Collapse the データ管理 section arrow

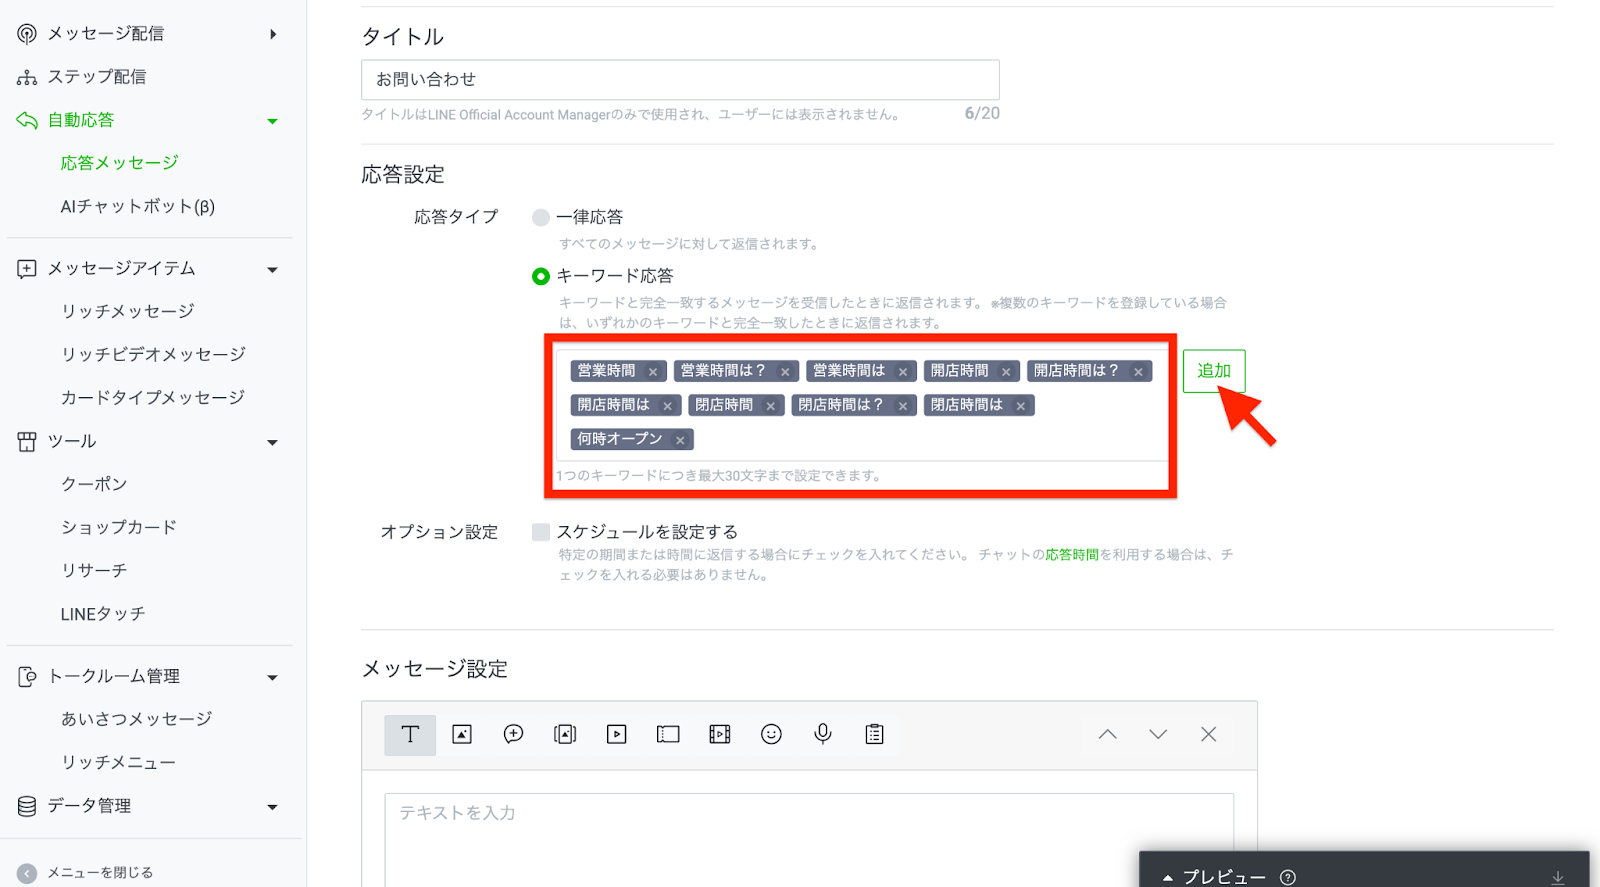(272, 807)
